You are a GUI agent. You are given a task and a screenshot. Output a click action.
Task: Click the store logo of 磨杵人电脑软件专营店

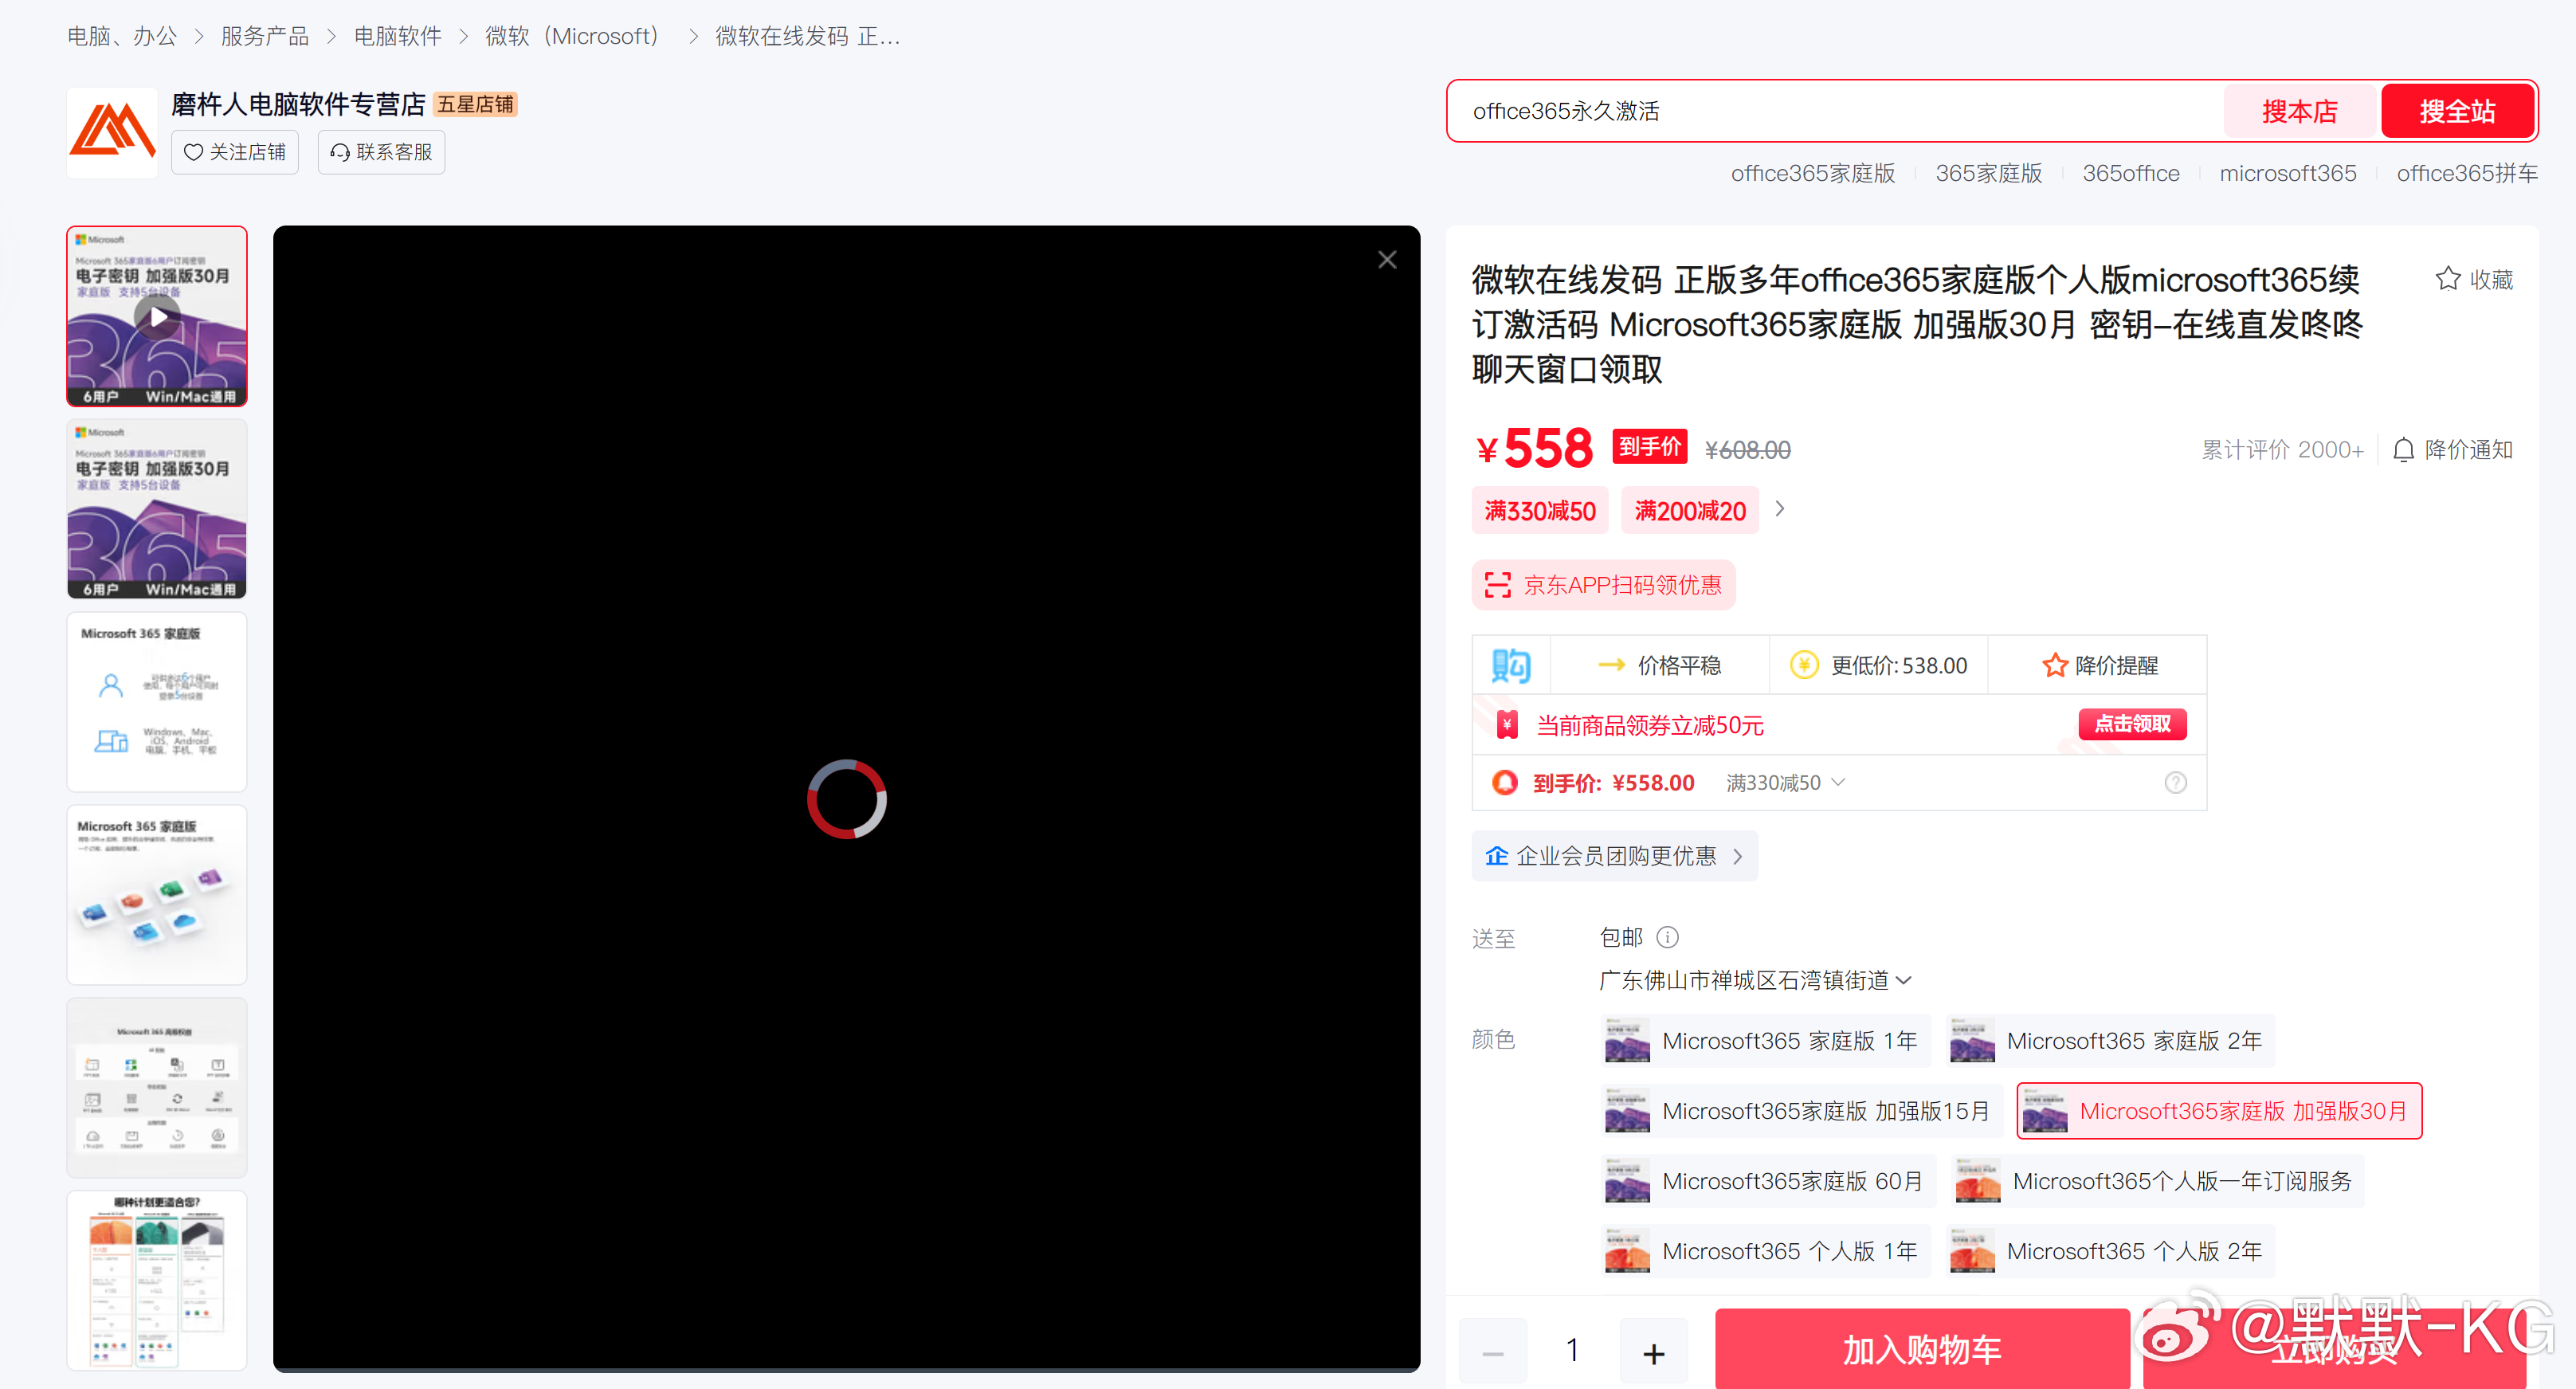pyautogui.click(x=112, y=133)
